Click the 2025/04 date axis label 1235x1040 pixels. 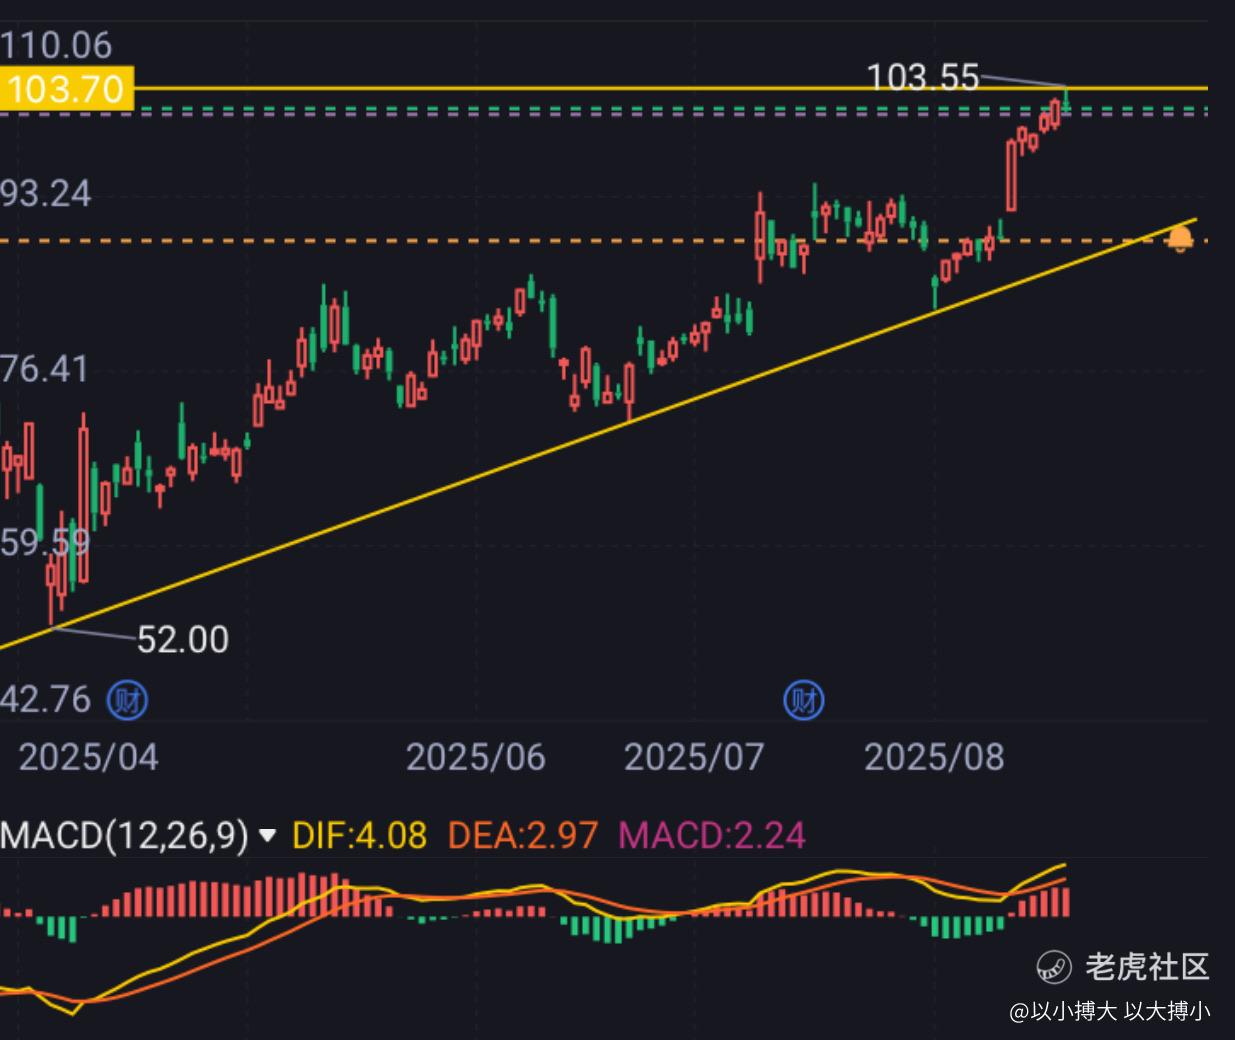coord(88,757)
